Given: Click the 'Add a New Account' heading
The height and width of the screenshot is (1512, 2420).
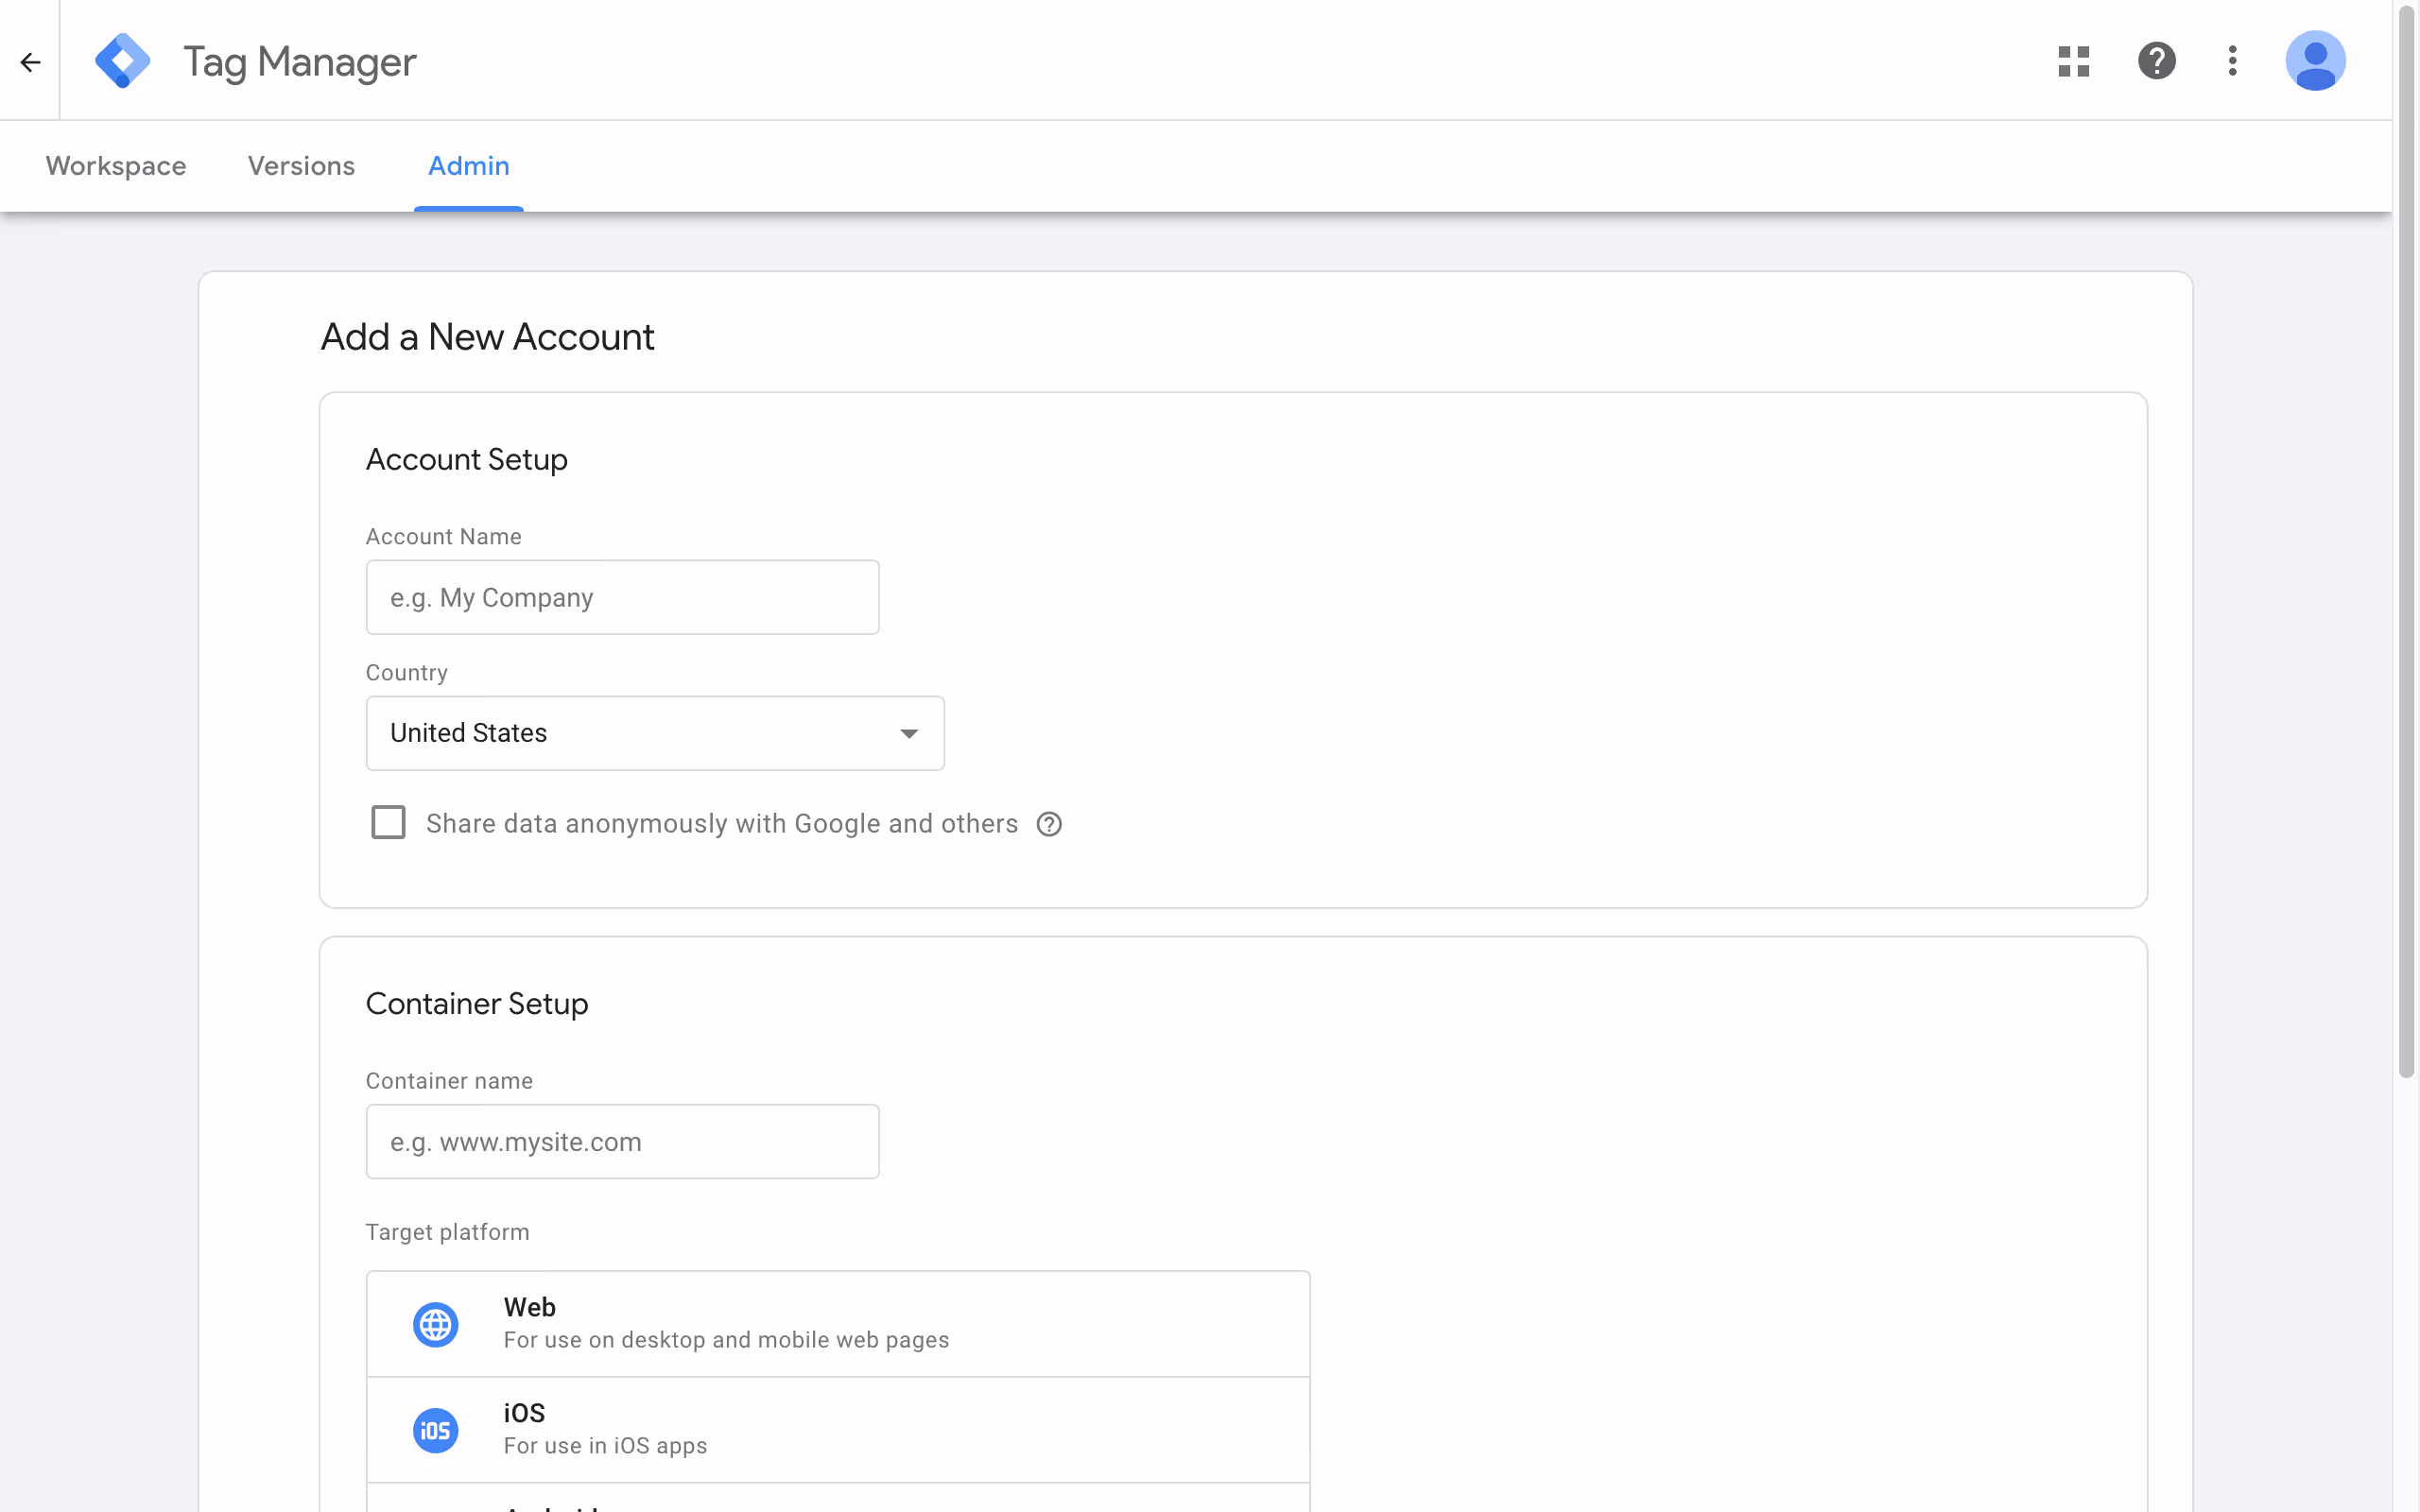Looking at the screenshot, I should [487, 338].
